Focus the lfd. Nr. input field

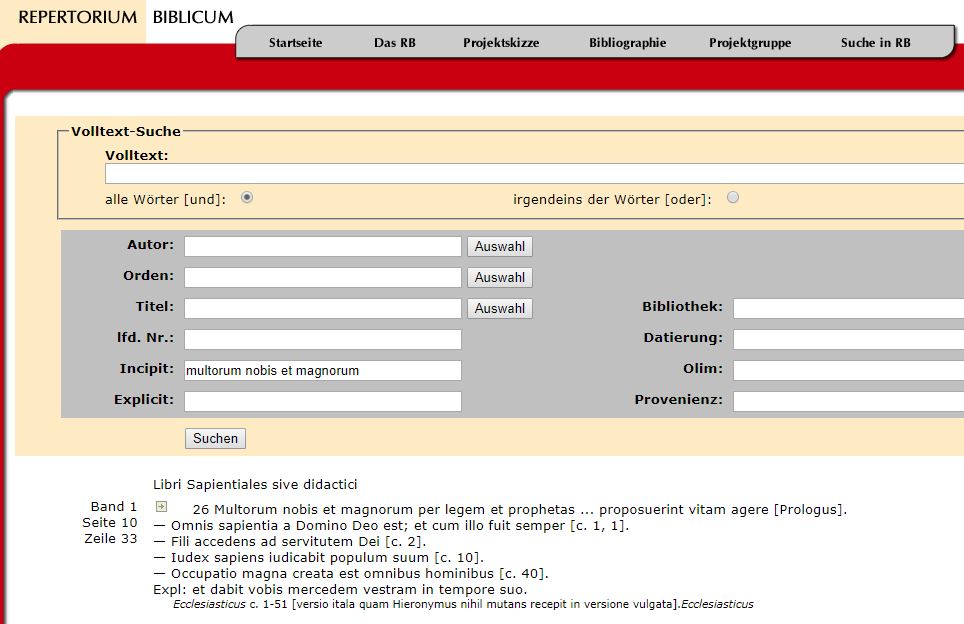(323, 339)
